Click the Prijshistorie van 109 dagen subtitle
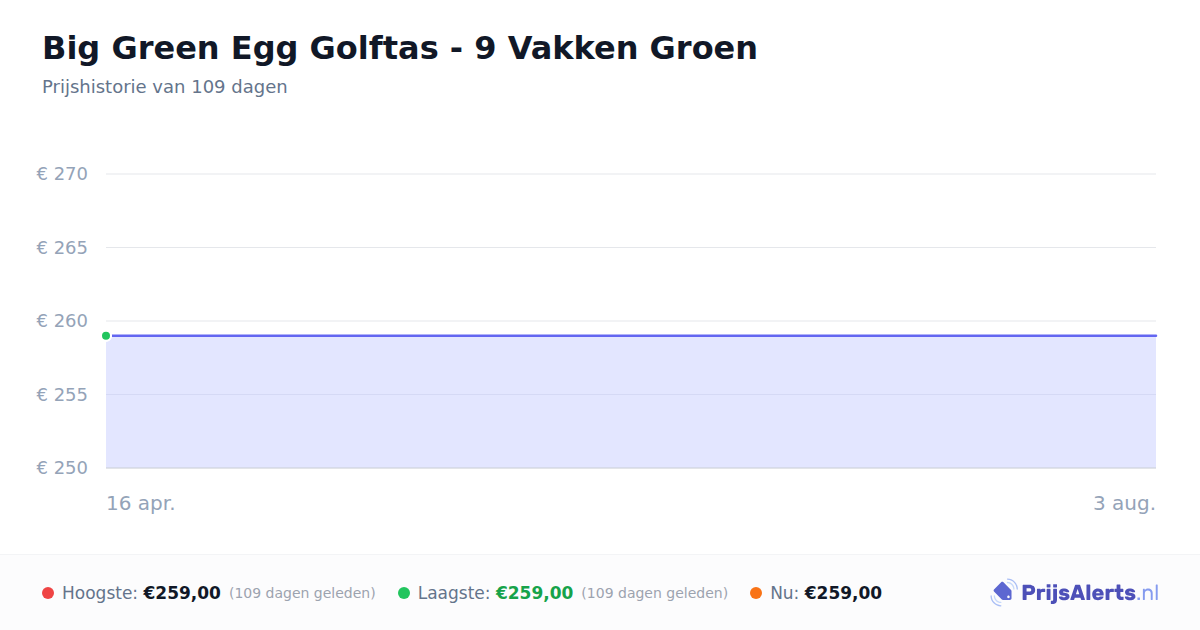Viewport: 1200px width, 630px height. [x=165, y=87]
